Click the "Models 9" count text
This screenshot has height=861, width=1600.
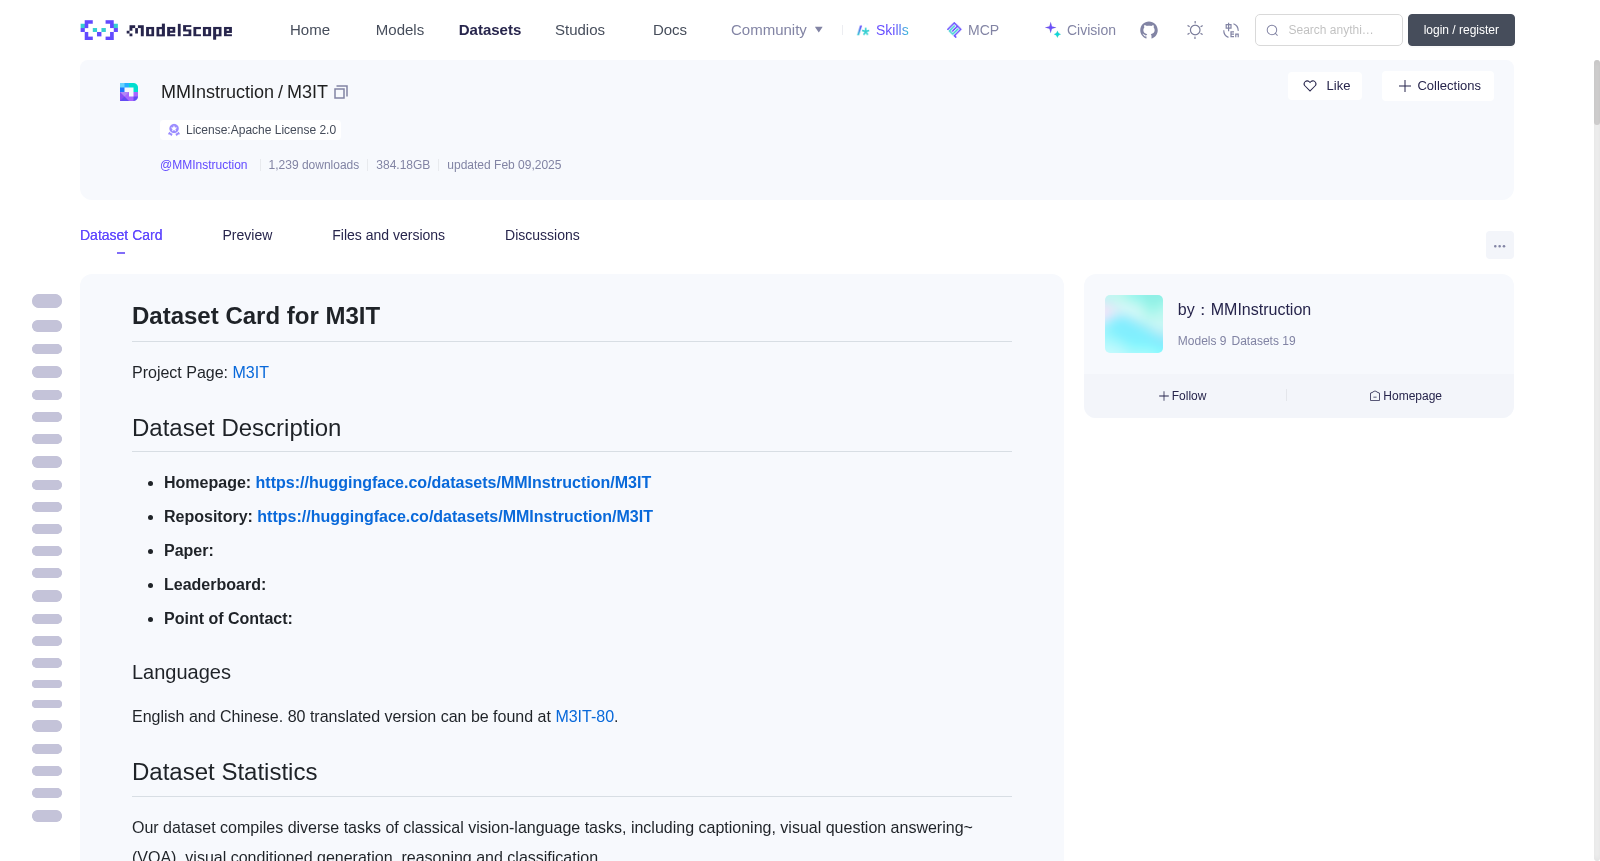(1202, 341)
